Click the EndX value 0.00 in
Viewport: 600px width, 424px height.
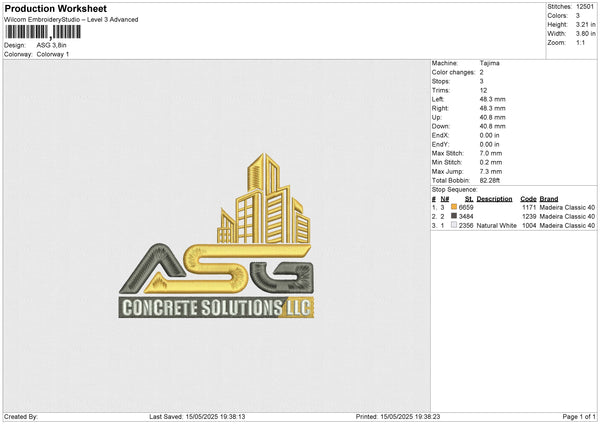tap(489, 135)
